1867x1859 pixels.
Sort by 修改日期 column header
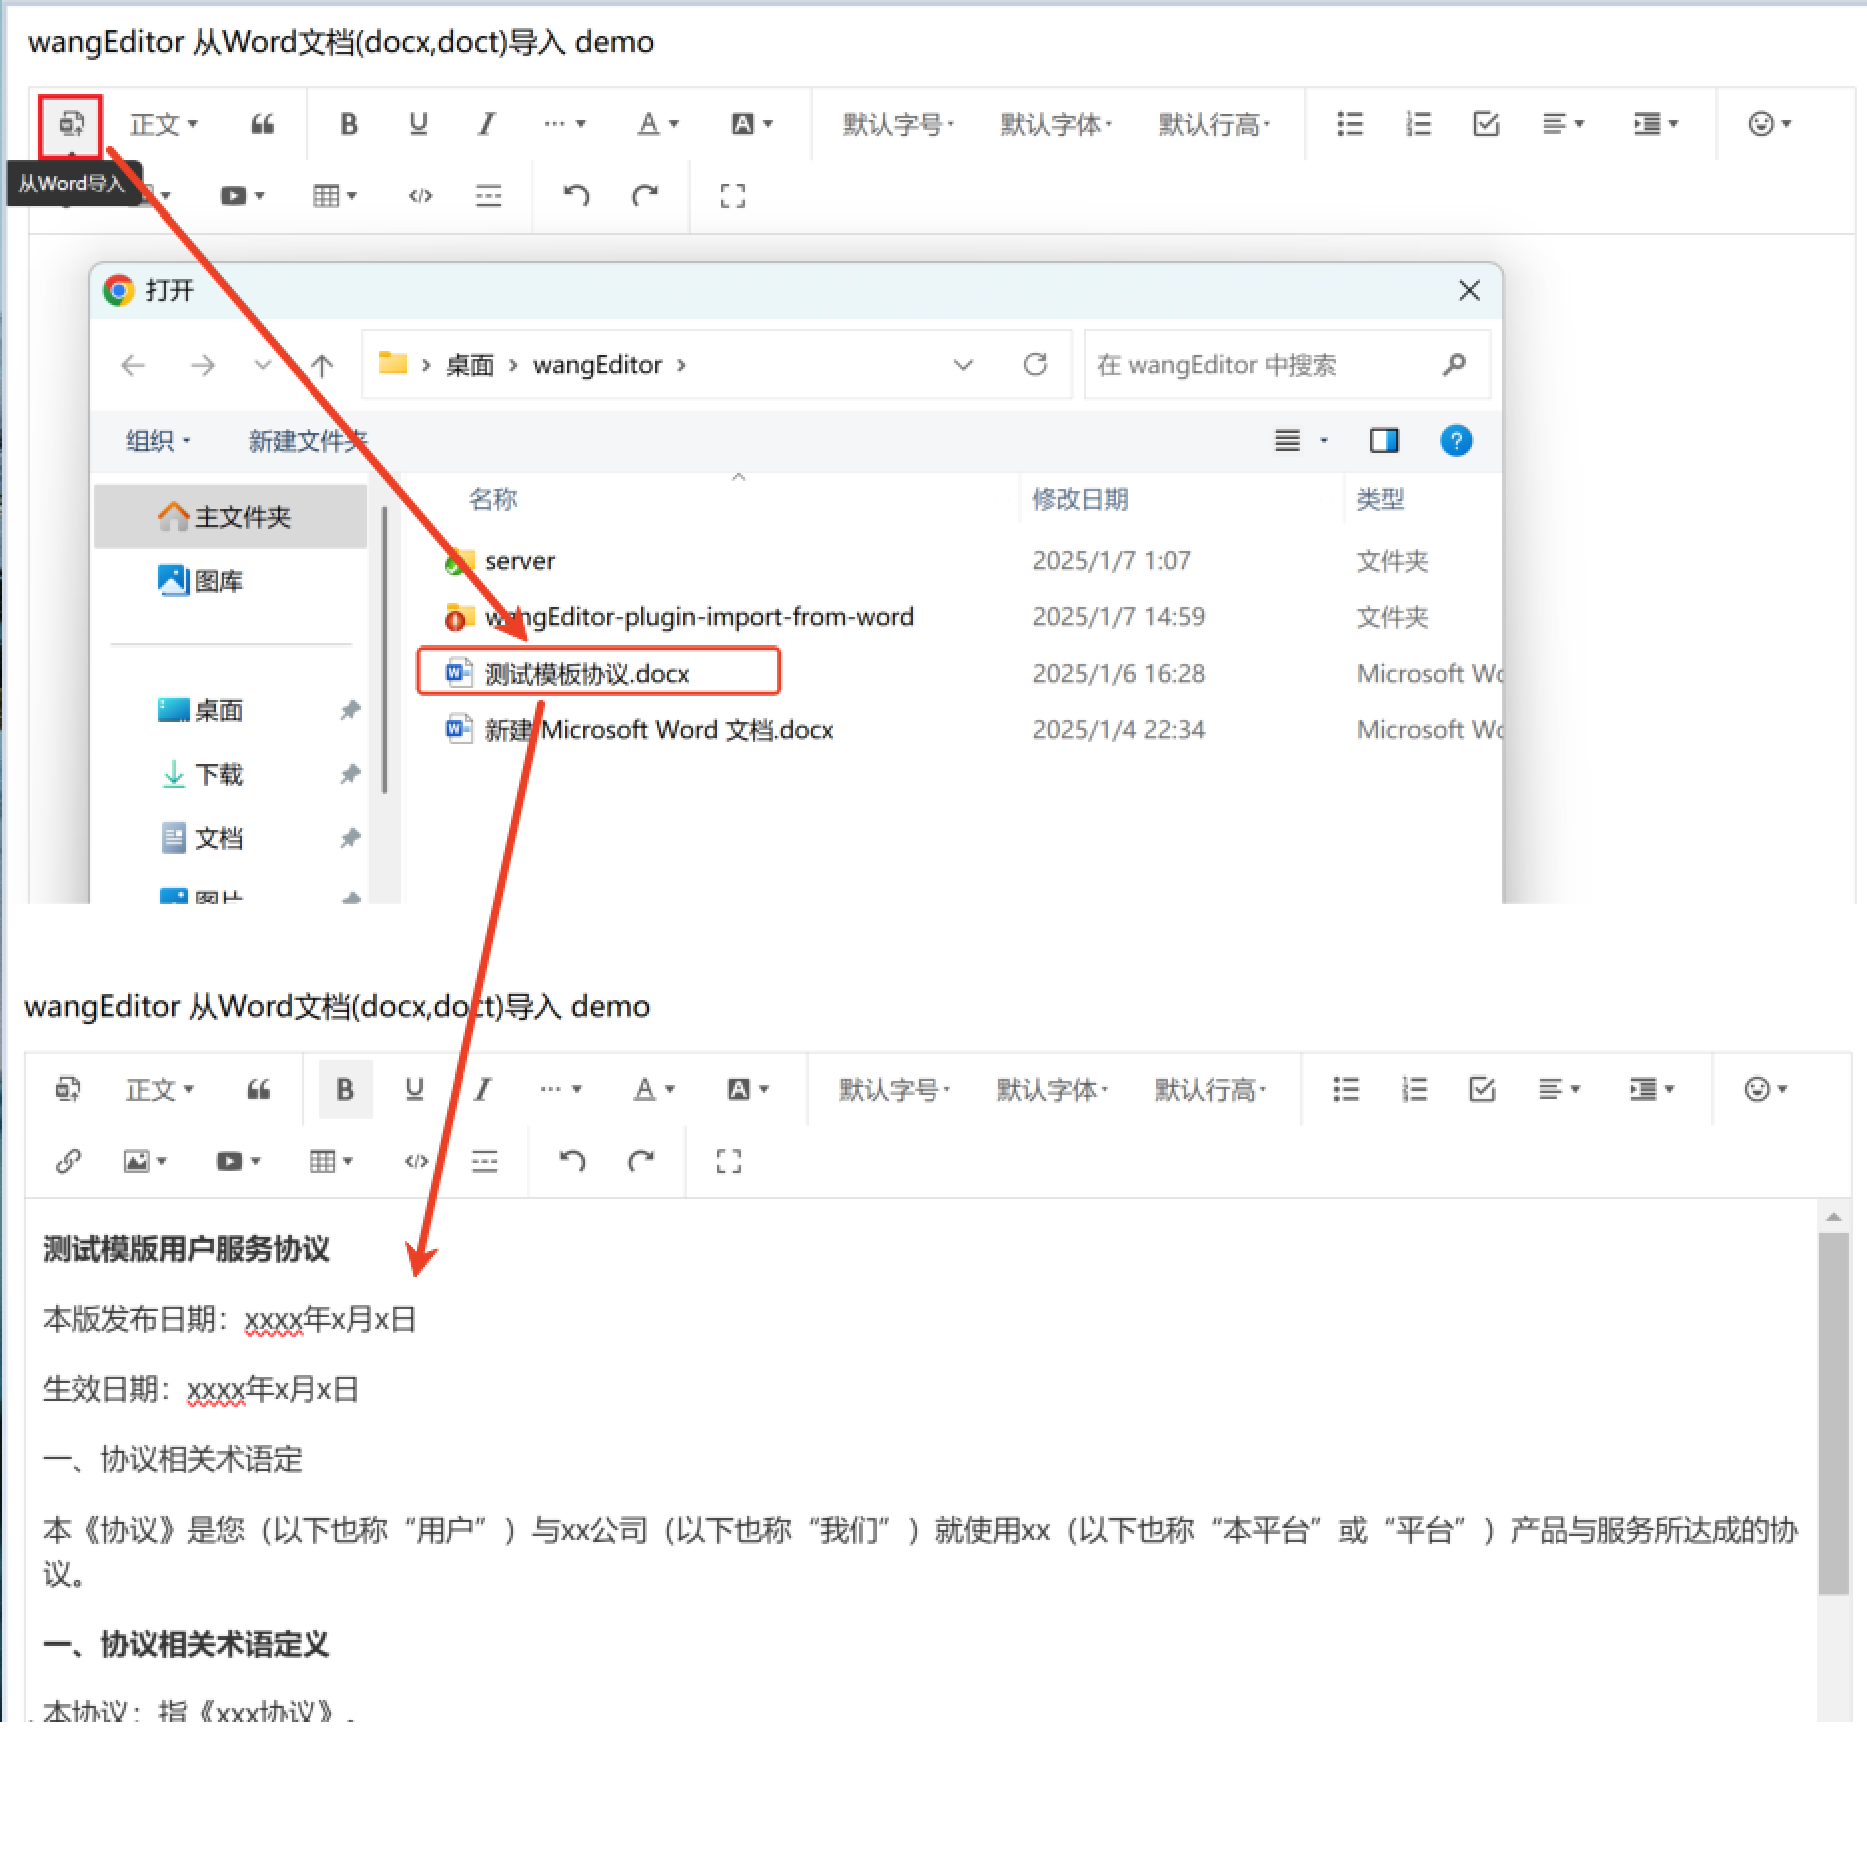coord(1080,499)
